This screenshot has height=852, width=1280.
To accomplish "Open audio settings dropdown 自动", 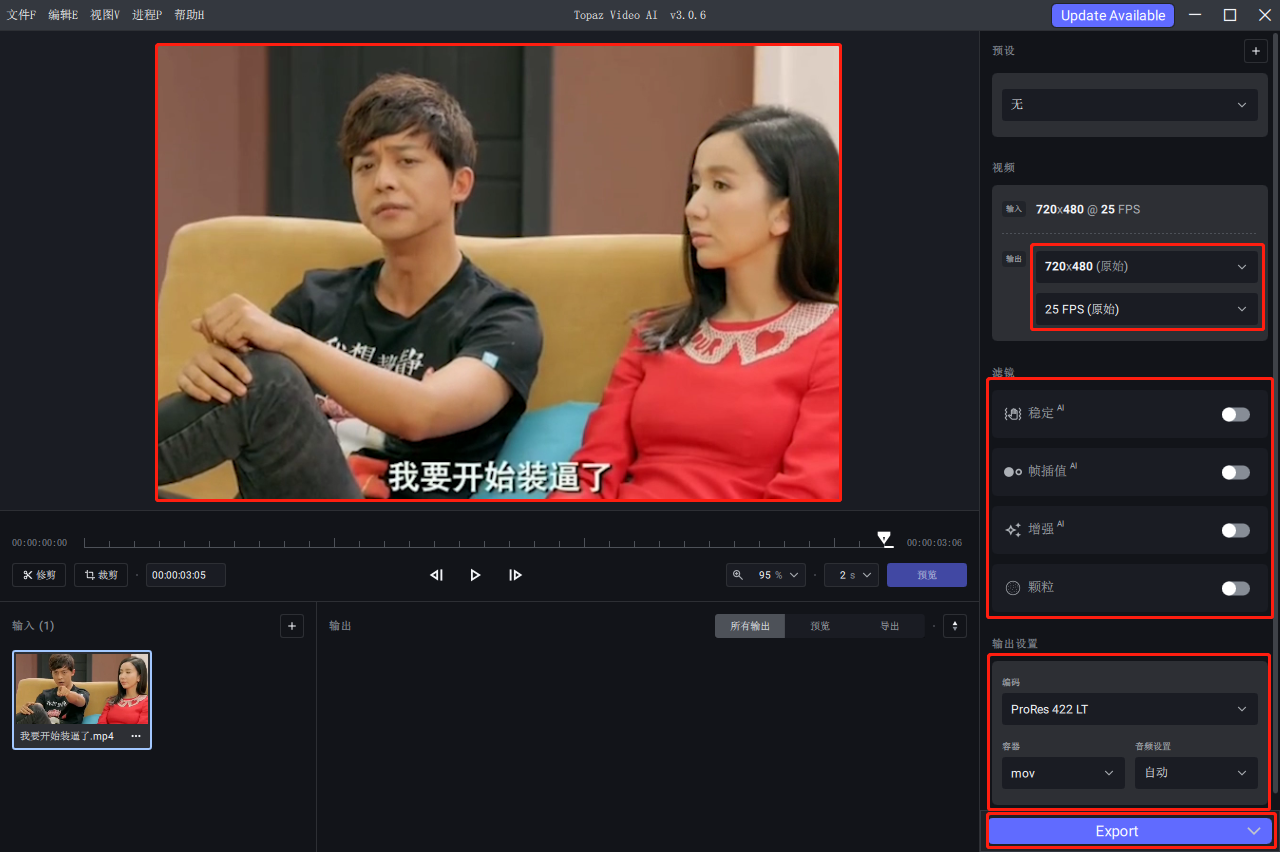I will (1196, 773).
